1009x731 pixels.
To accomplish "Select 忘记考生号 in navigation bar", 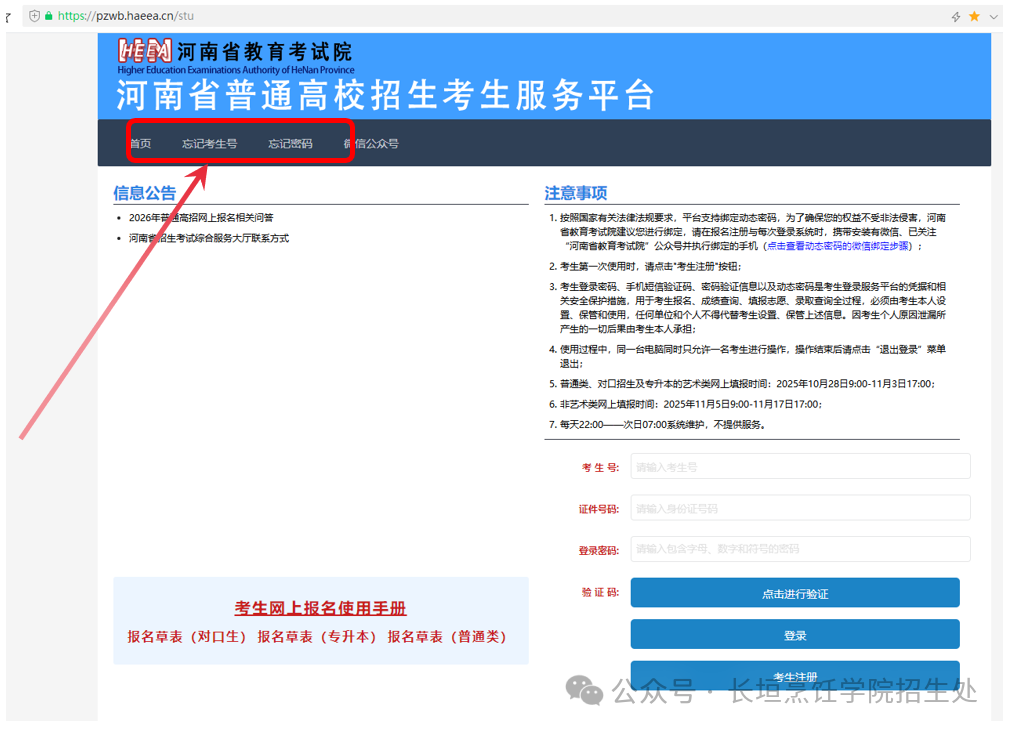I will (x=209, y=144).
